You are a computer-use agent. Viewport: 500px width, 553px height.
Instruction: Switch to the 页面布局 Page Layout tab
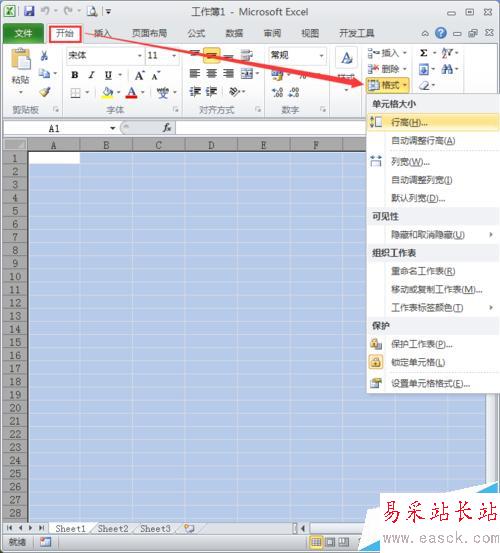coord(150,34)
